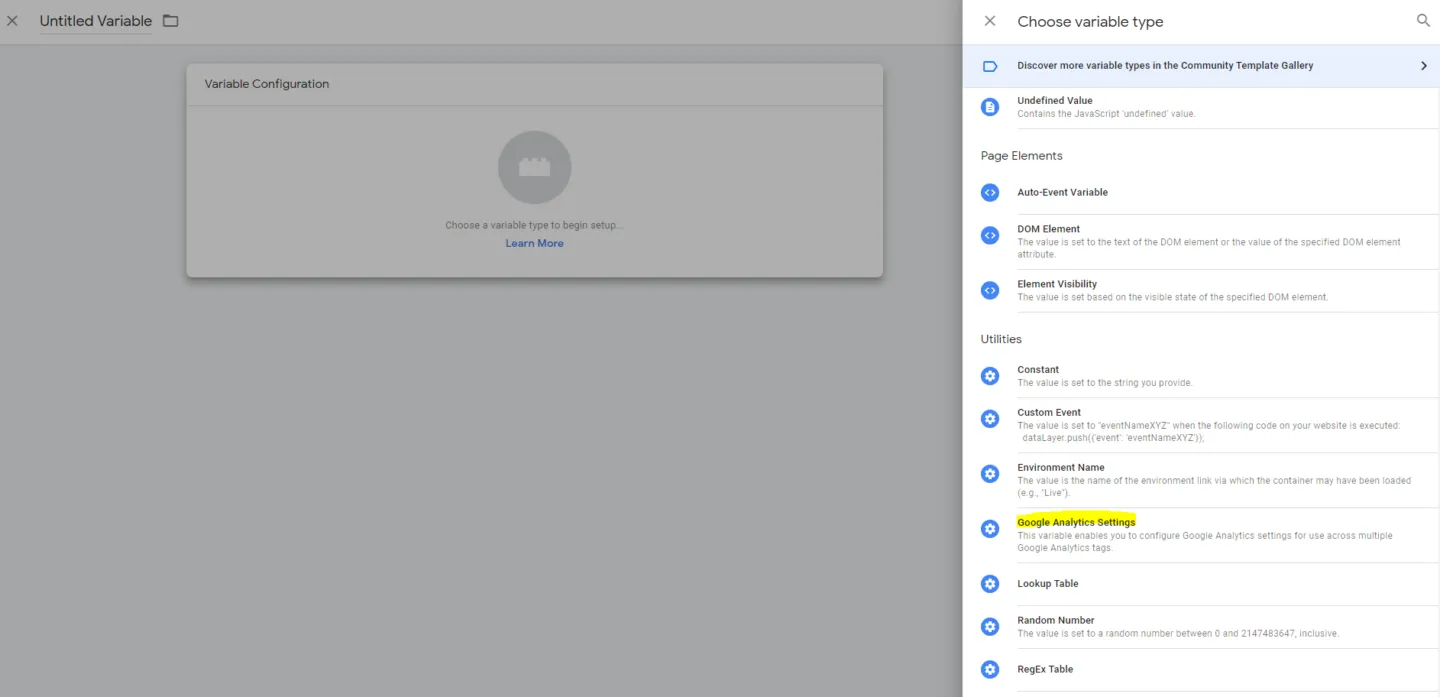This screenshot has height=697, width=1440.
Task: Click the Lookup Table gear icon
Action: coord(990,583)
